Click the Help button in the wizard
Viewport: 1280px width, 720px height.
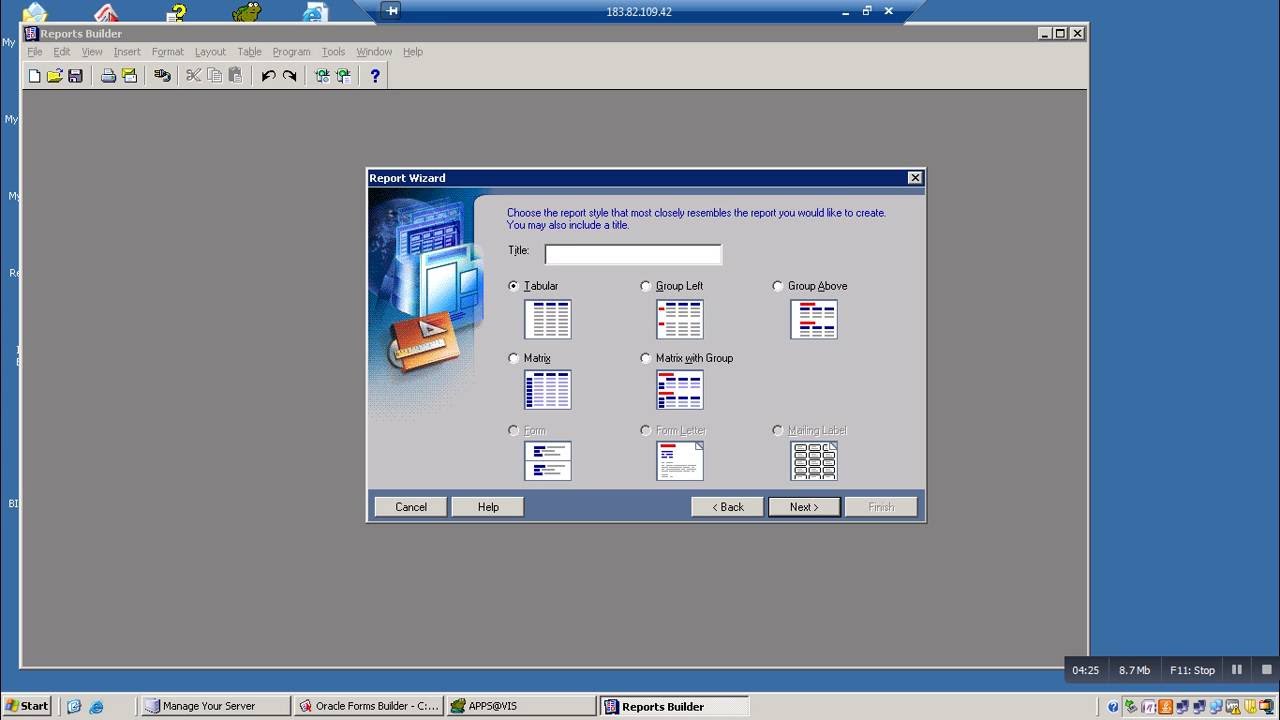(x=488, y=507)
